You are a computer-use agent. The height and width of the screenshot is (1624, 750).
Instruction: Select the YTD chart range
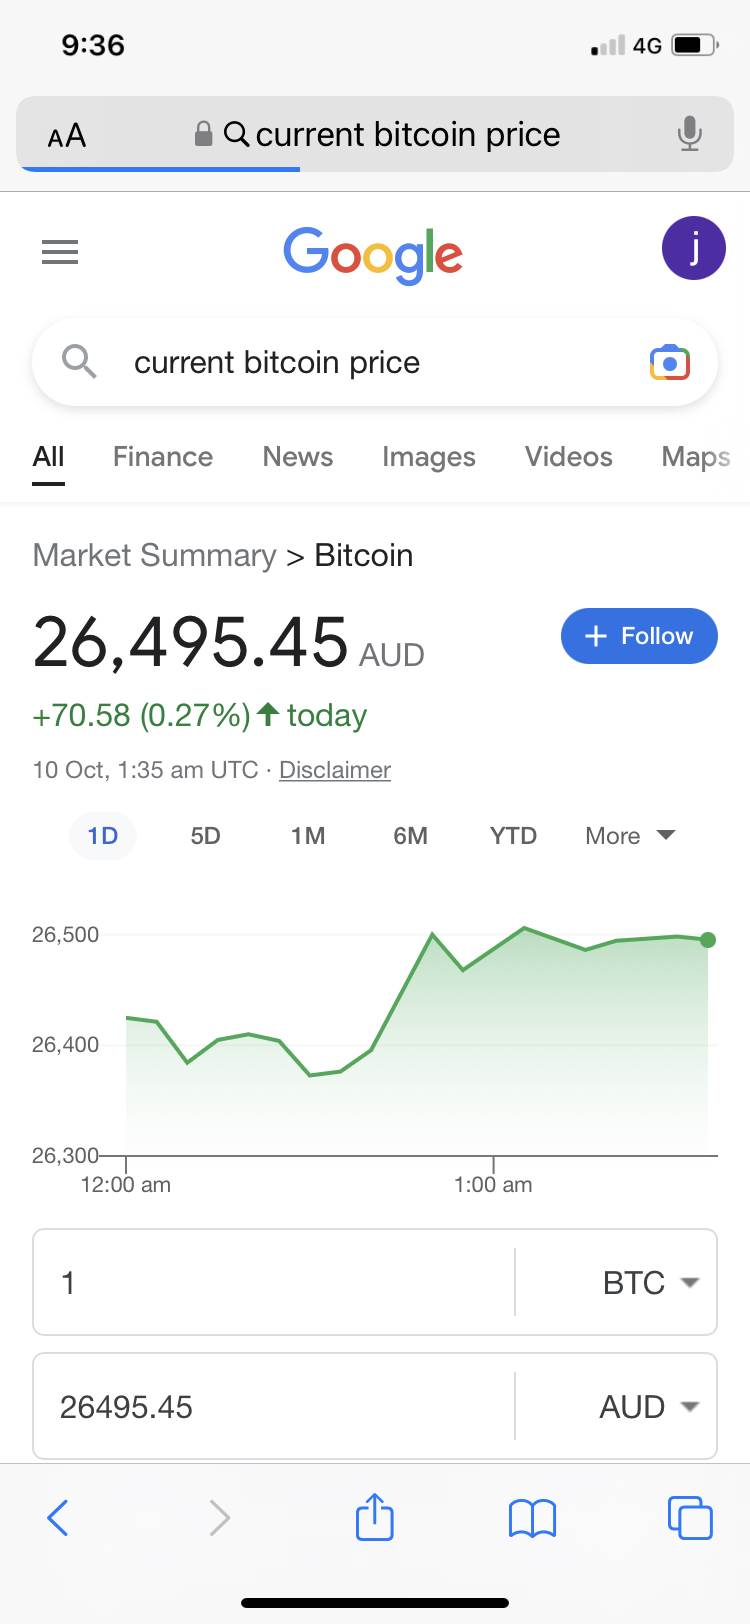(513, 836)
